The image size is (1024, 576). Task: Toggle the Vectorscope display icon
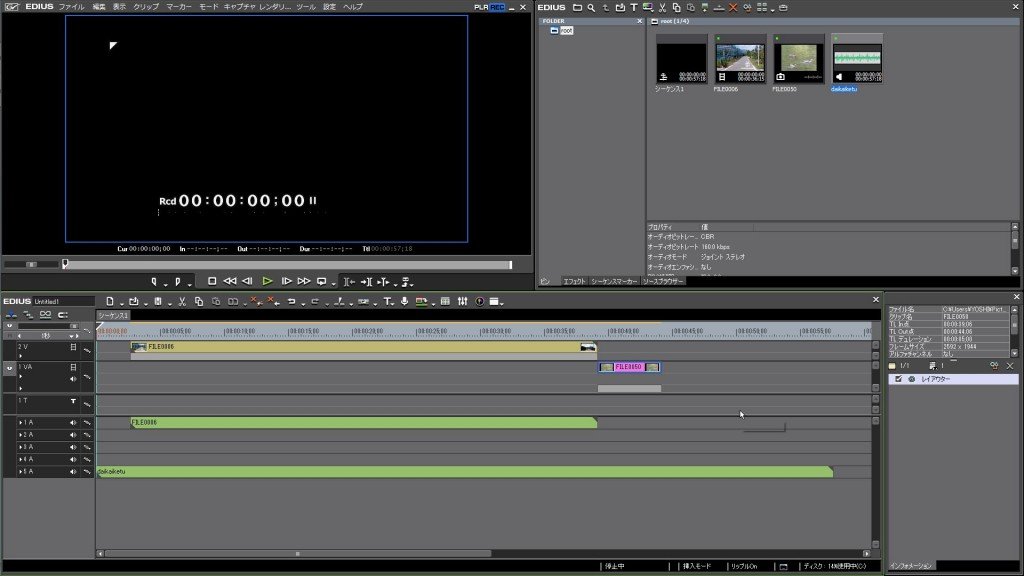click(479, 301)
